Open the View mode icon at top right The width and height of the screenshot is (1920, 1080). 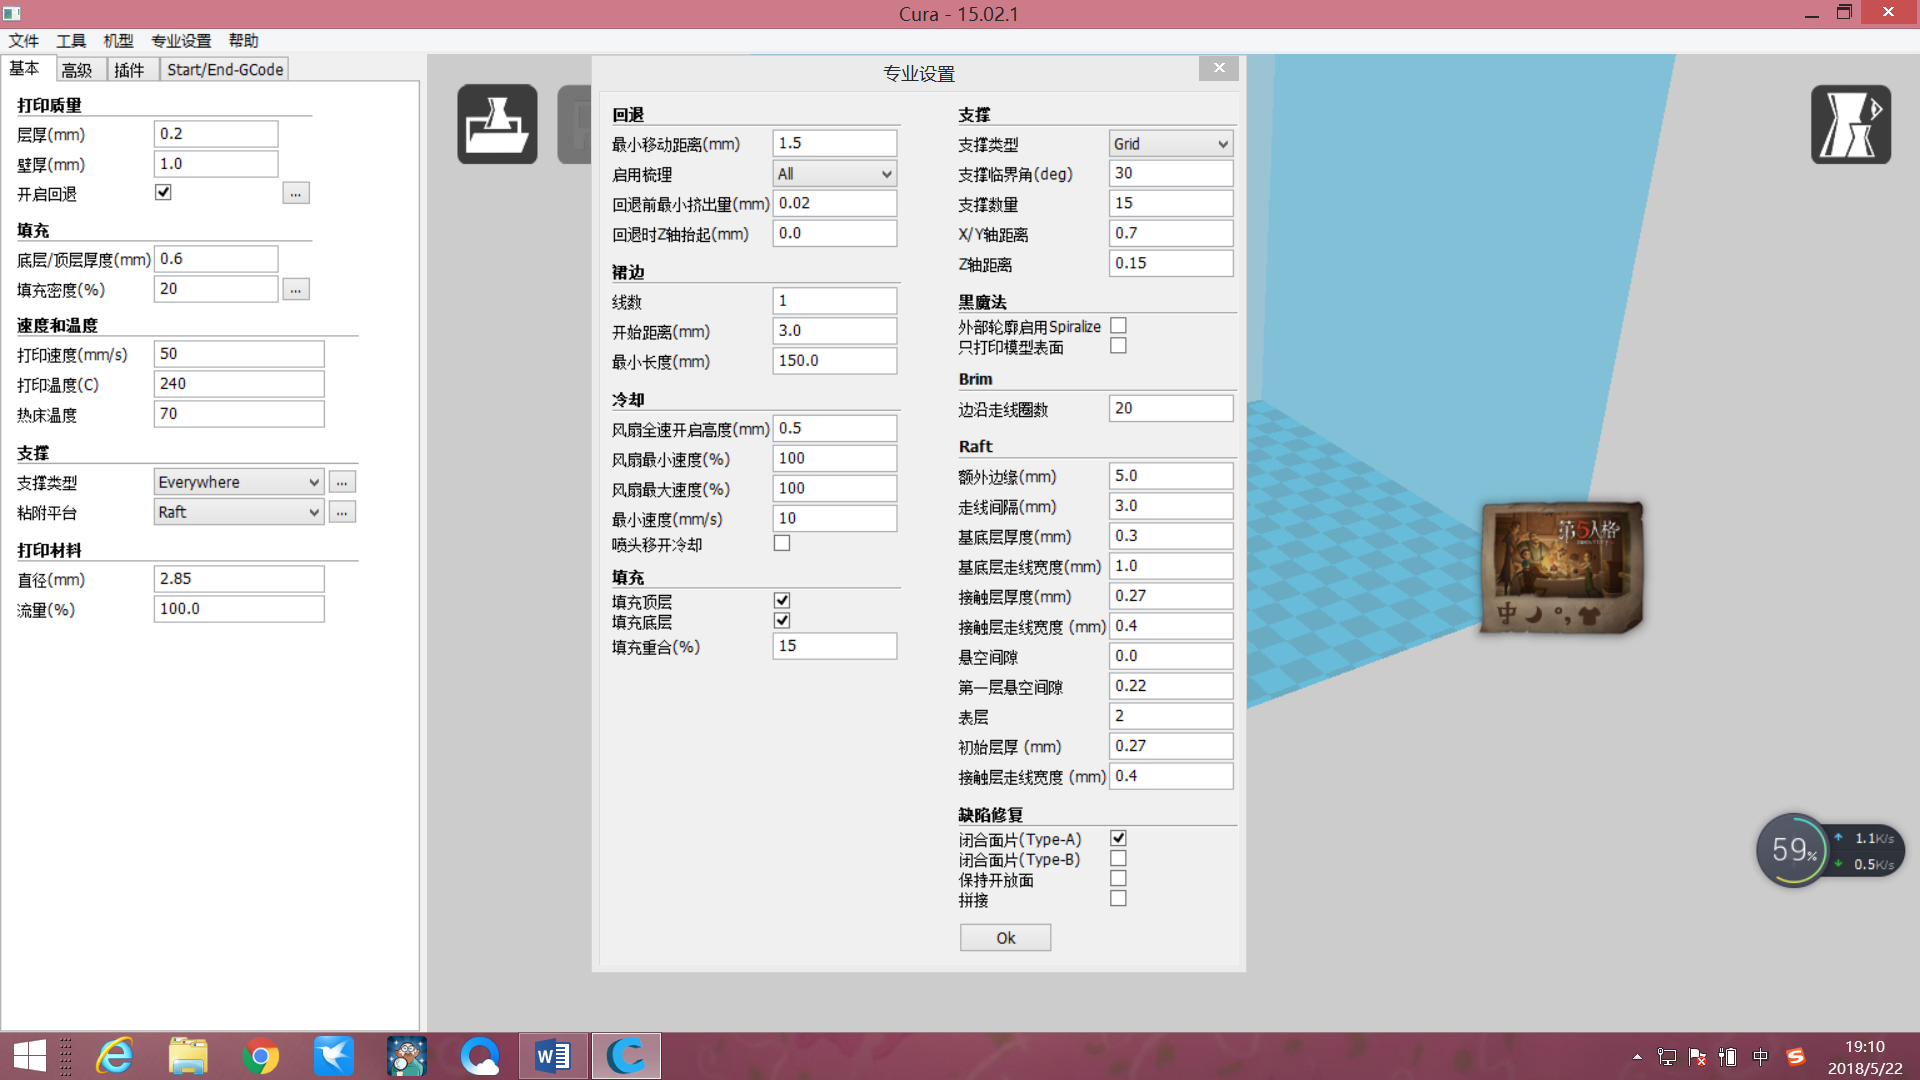click(x=1850, y=124)
